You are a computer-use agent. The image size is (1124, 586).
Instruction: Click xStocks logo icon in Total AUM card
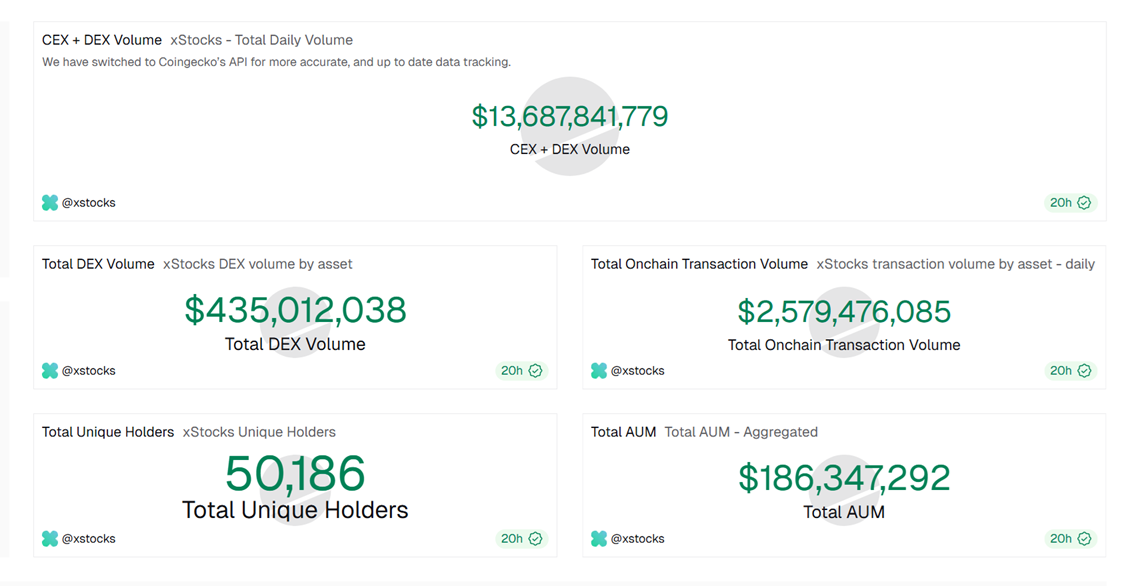click(599, 539)
